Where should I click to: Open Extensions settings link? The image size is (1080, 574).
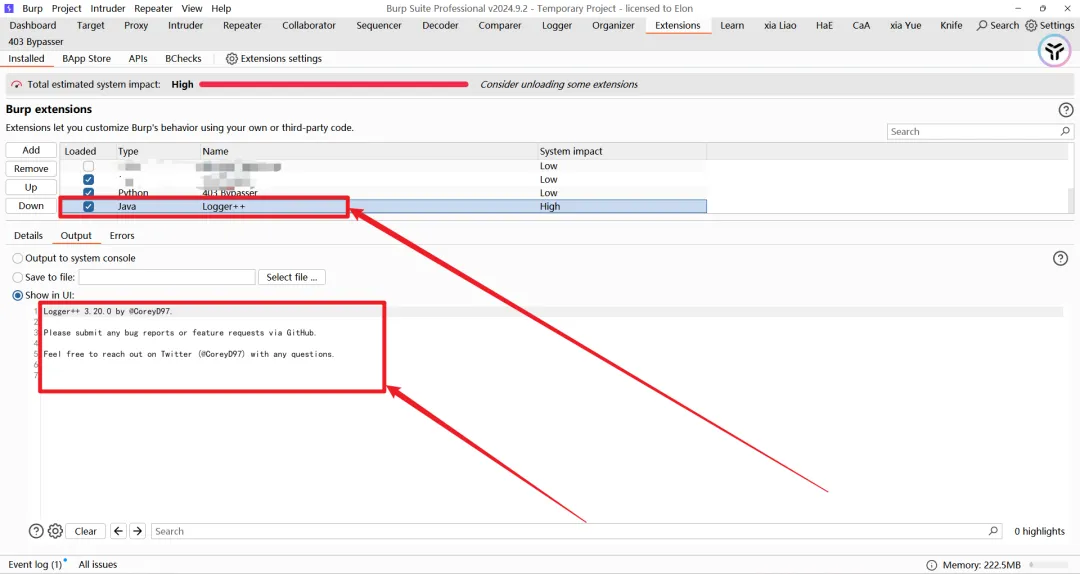pyautogui.click(x=281, y=59)
